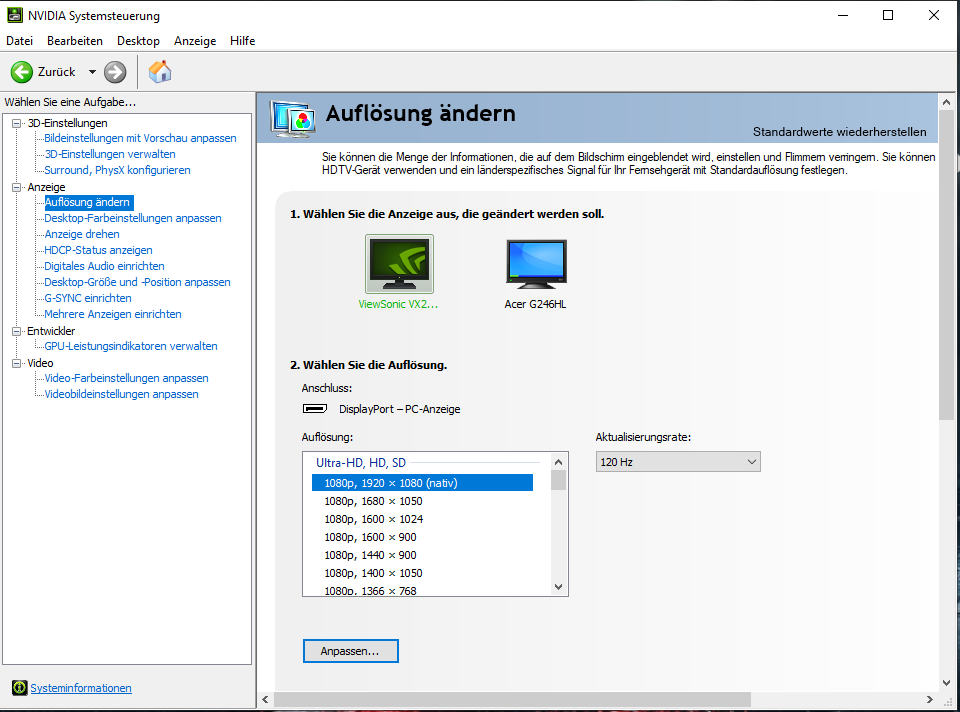Open Digitales Audio einrichten

(104, 266)
